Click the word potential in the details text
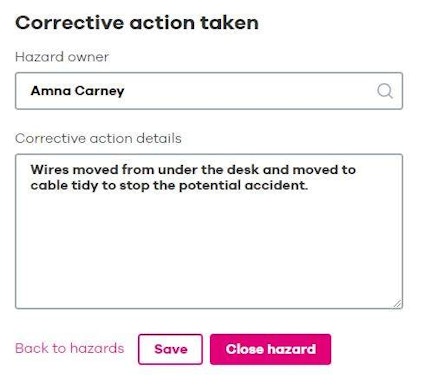The width and height of the screenshot is (425, 391). (x=210, y=186)
